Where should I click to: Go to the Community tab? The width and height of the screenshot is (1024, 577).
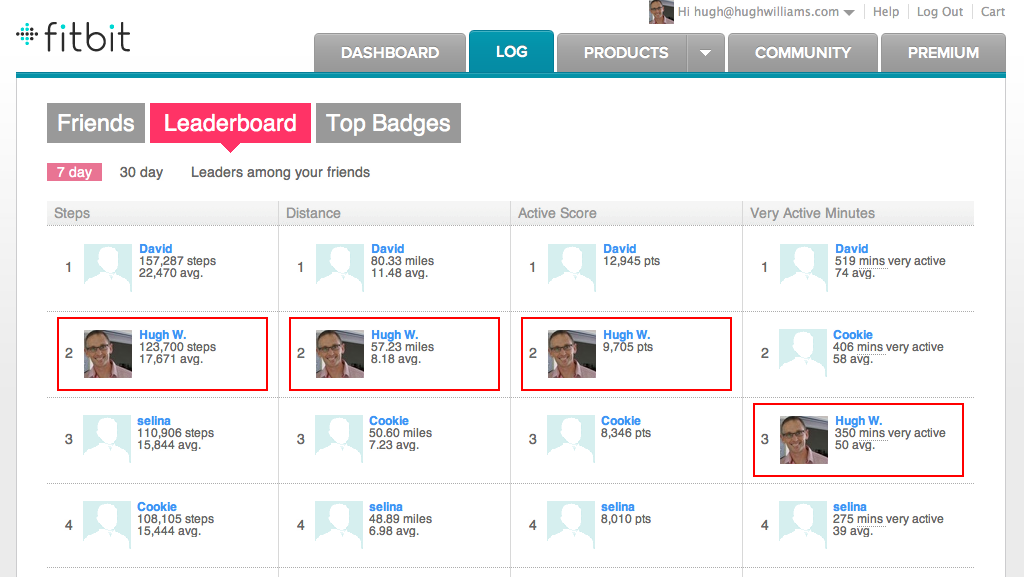pos(802,53)
